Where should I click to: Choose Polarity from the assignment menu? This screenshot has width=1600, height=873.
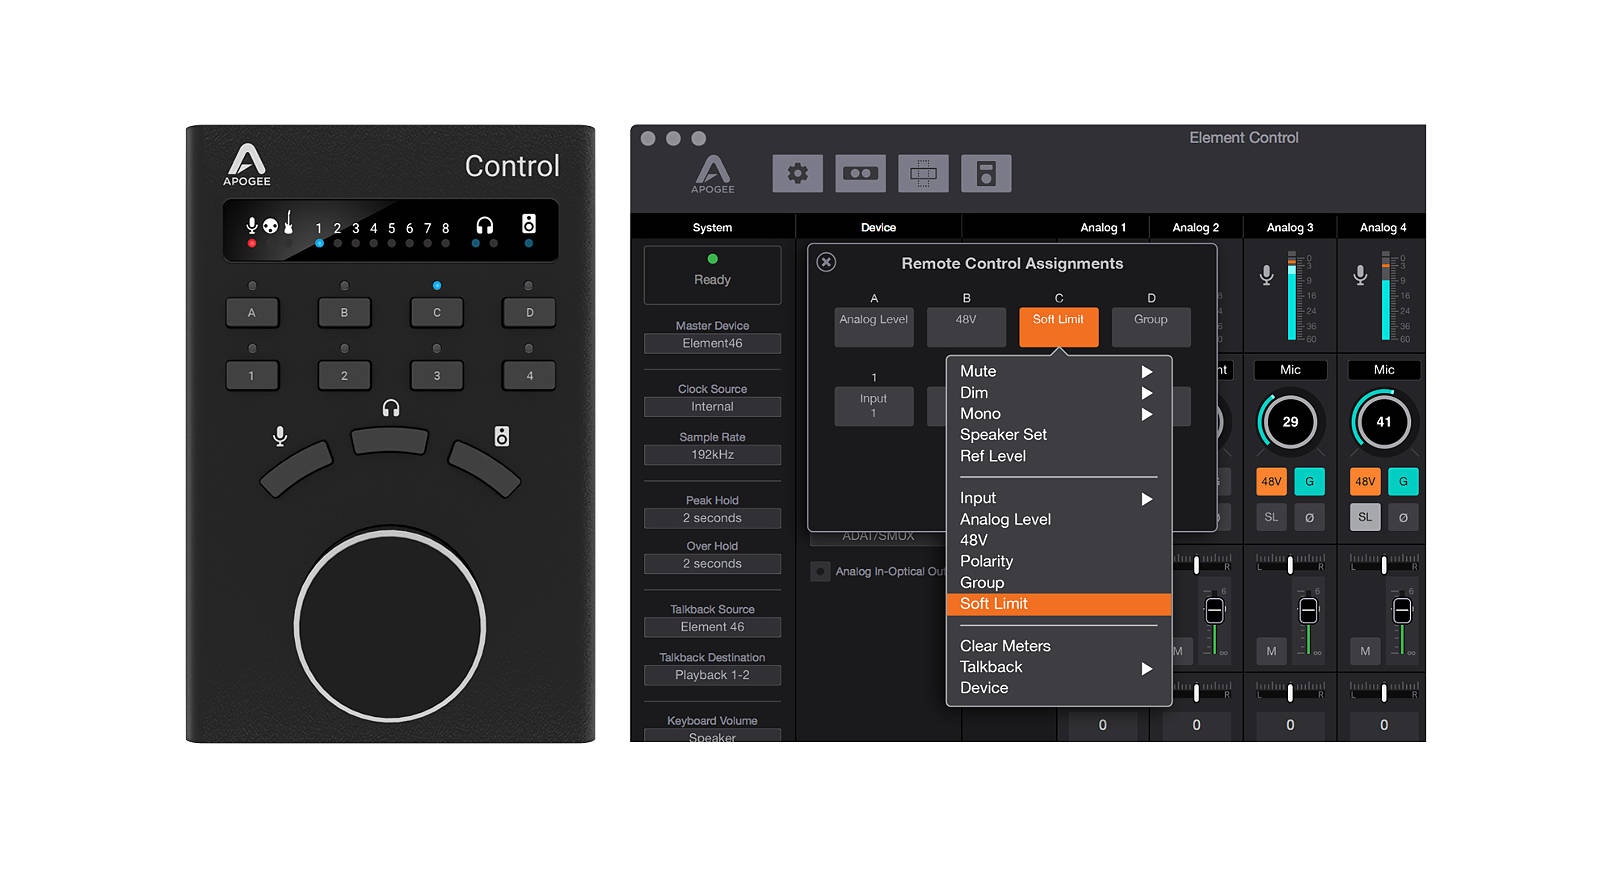[1058, 562]
